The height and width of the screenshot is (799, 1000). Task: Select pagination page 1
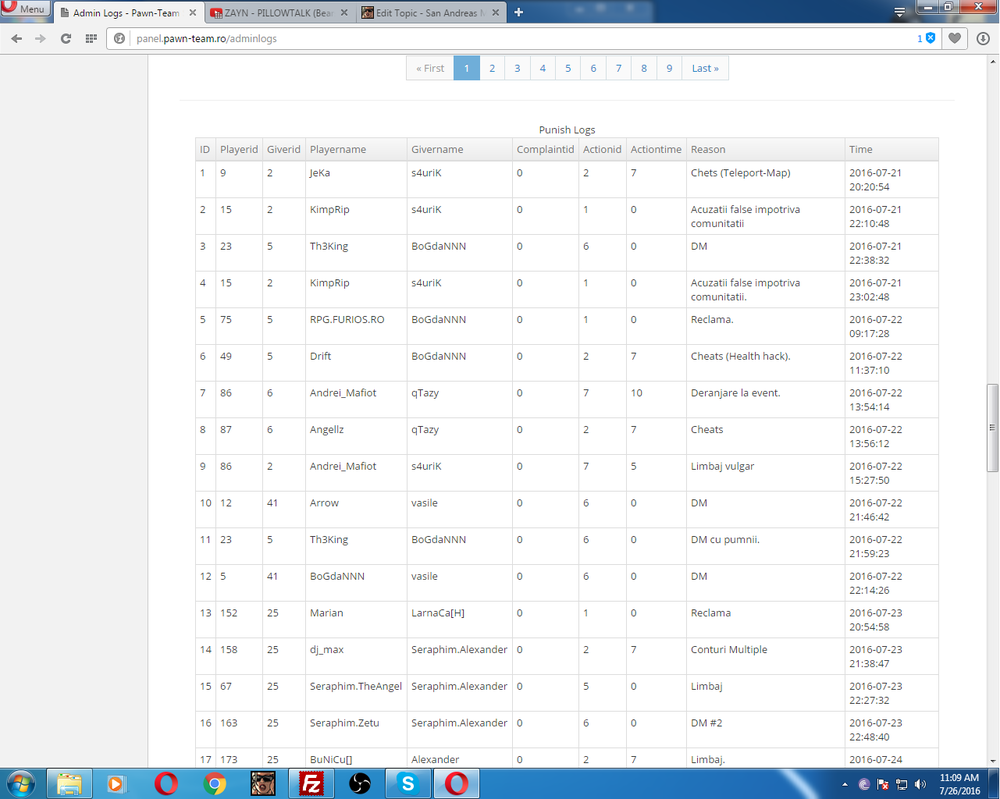(x=467, y=68)
